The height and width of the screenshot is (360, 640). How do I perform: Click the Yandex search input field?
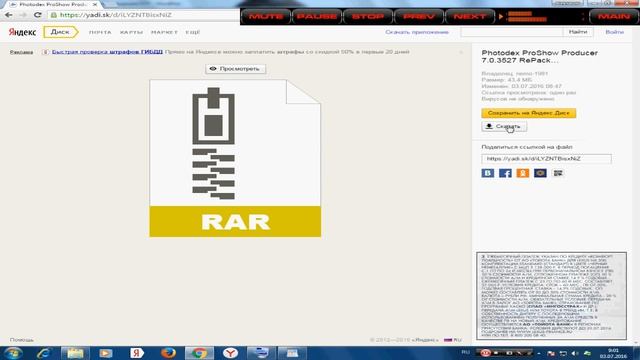point(512,32)
